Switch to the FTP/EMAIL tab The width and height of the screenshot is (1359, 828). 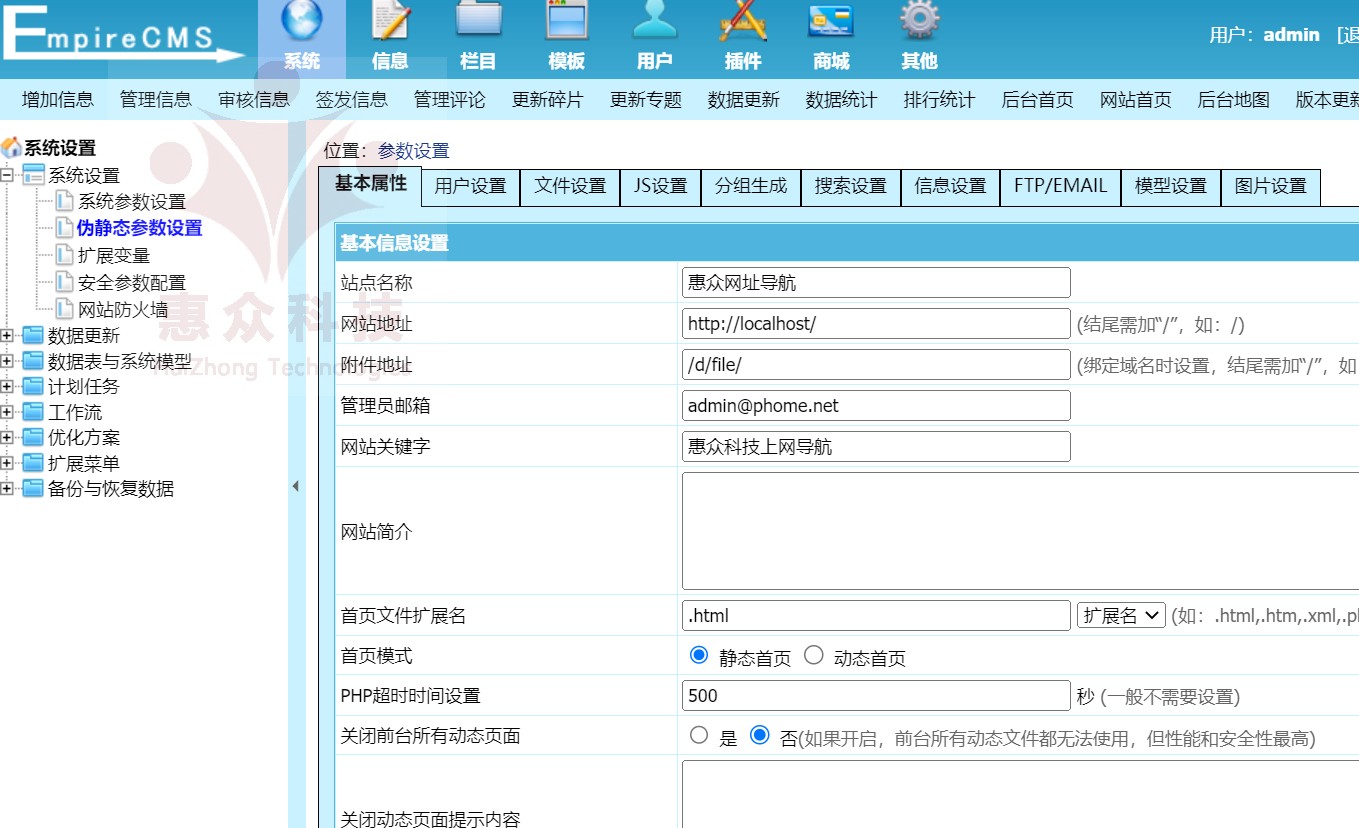[1060, 187]
